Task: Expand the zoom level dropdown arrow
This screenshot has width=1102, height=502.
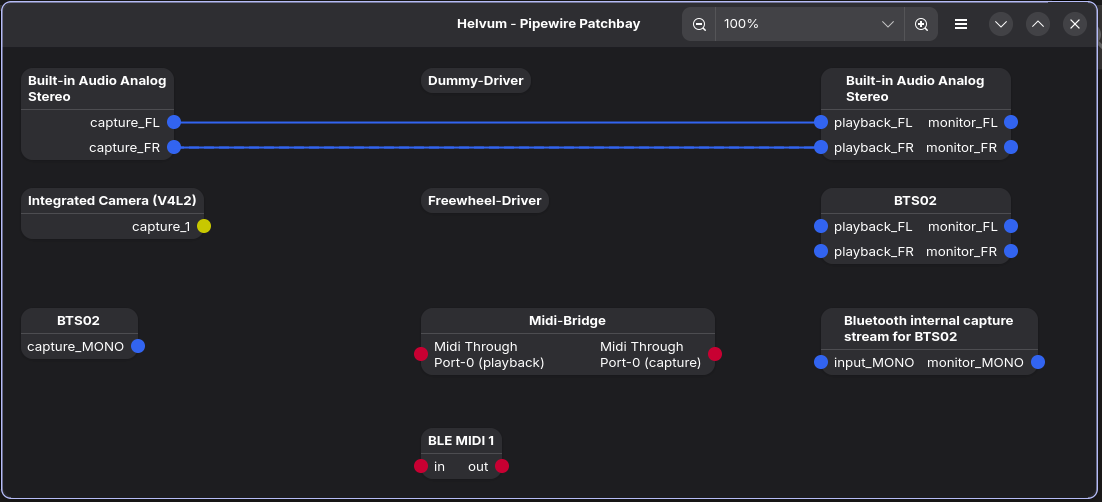Action: click(887, 24)
